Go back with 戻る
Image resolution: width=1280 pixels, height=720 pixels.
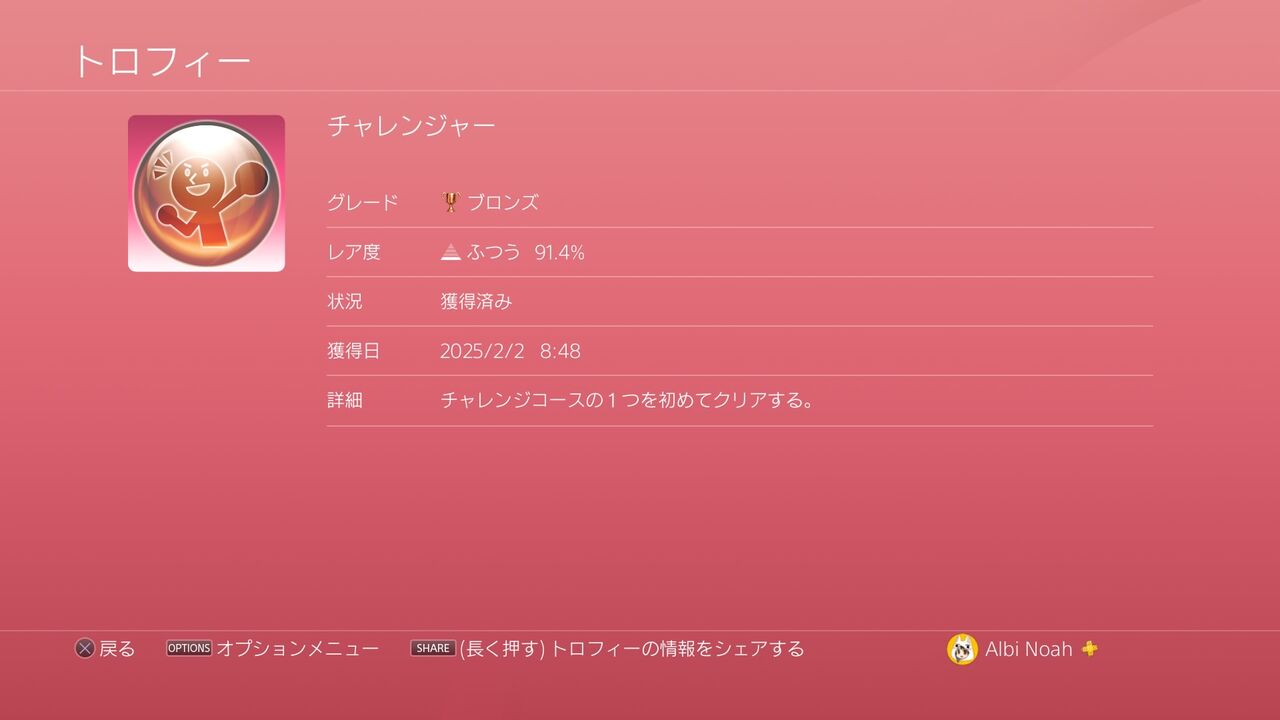click(x=117, y=649)
